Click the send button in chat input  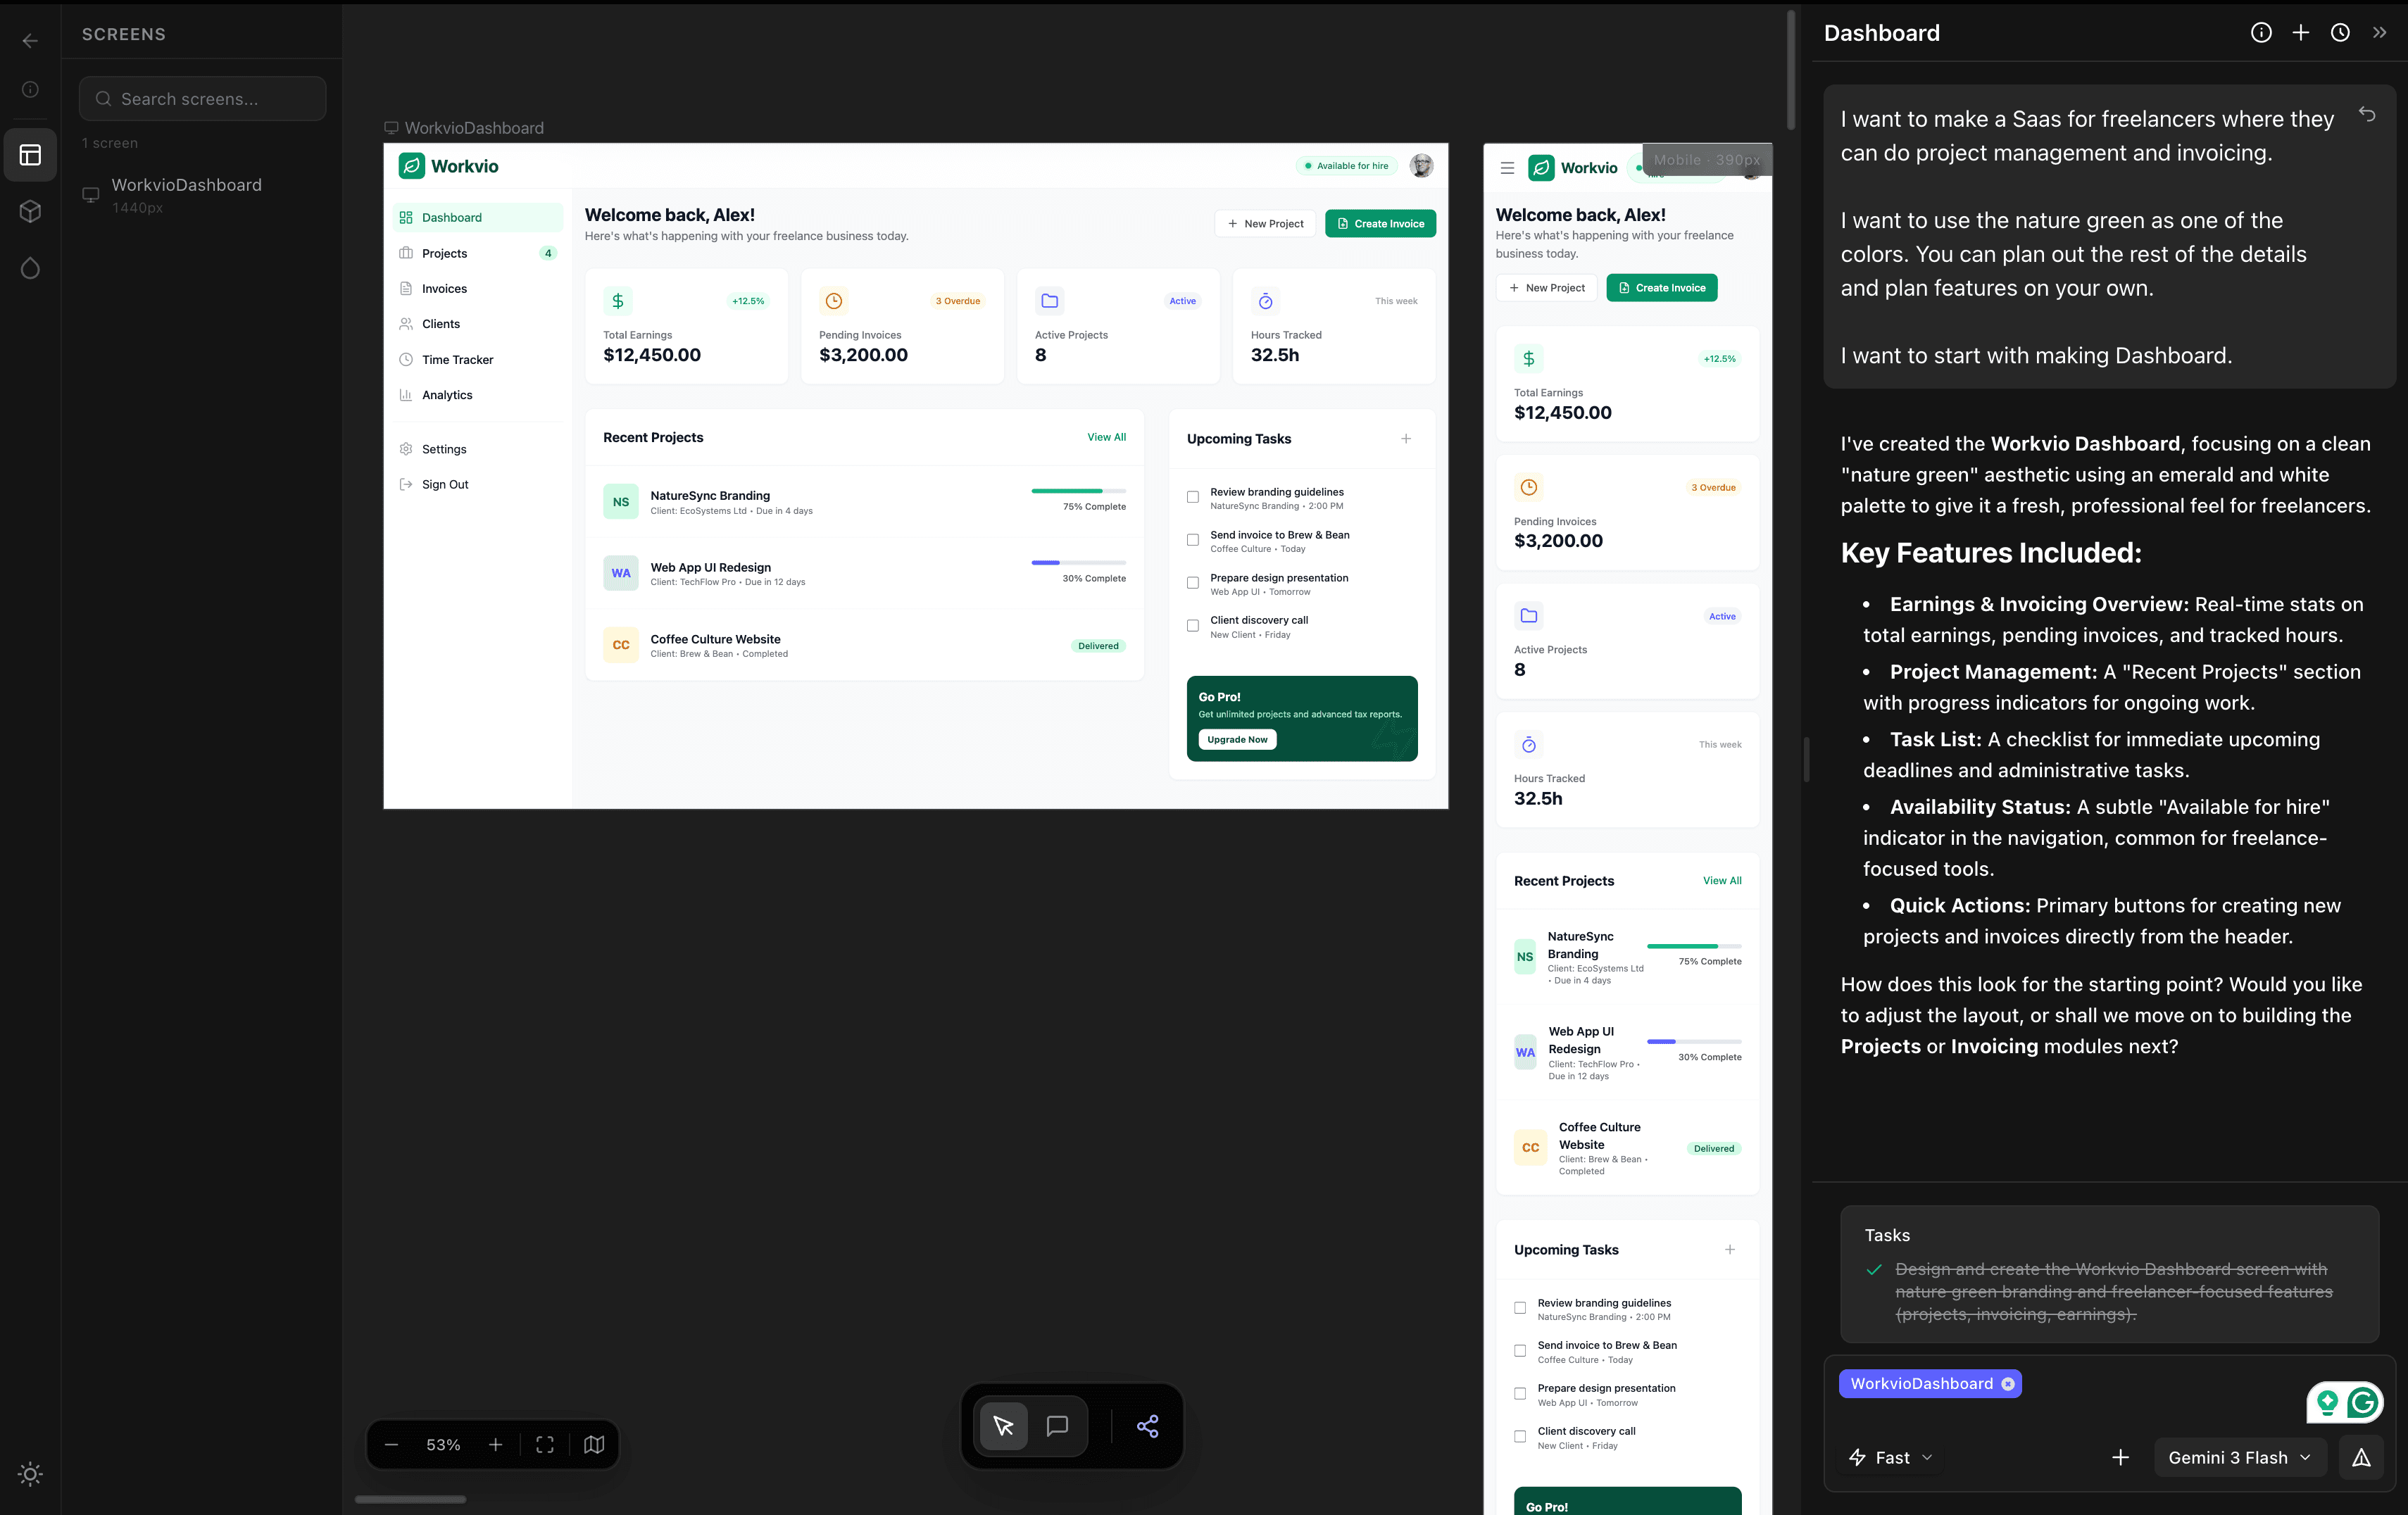coord(2361,1458)
